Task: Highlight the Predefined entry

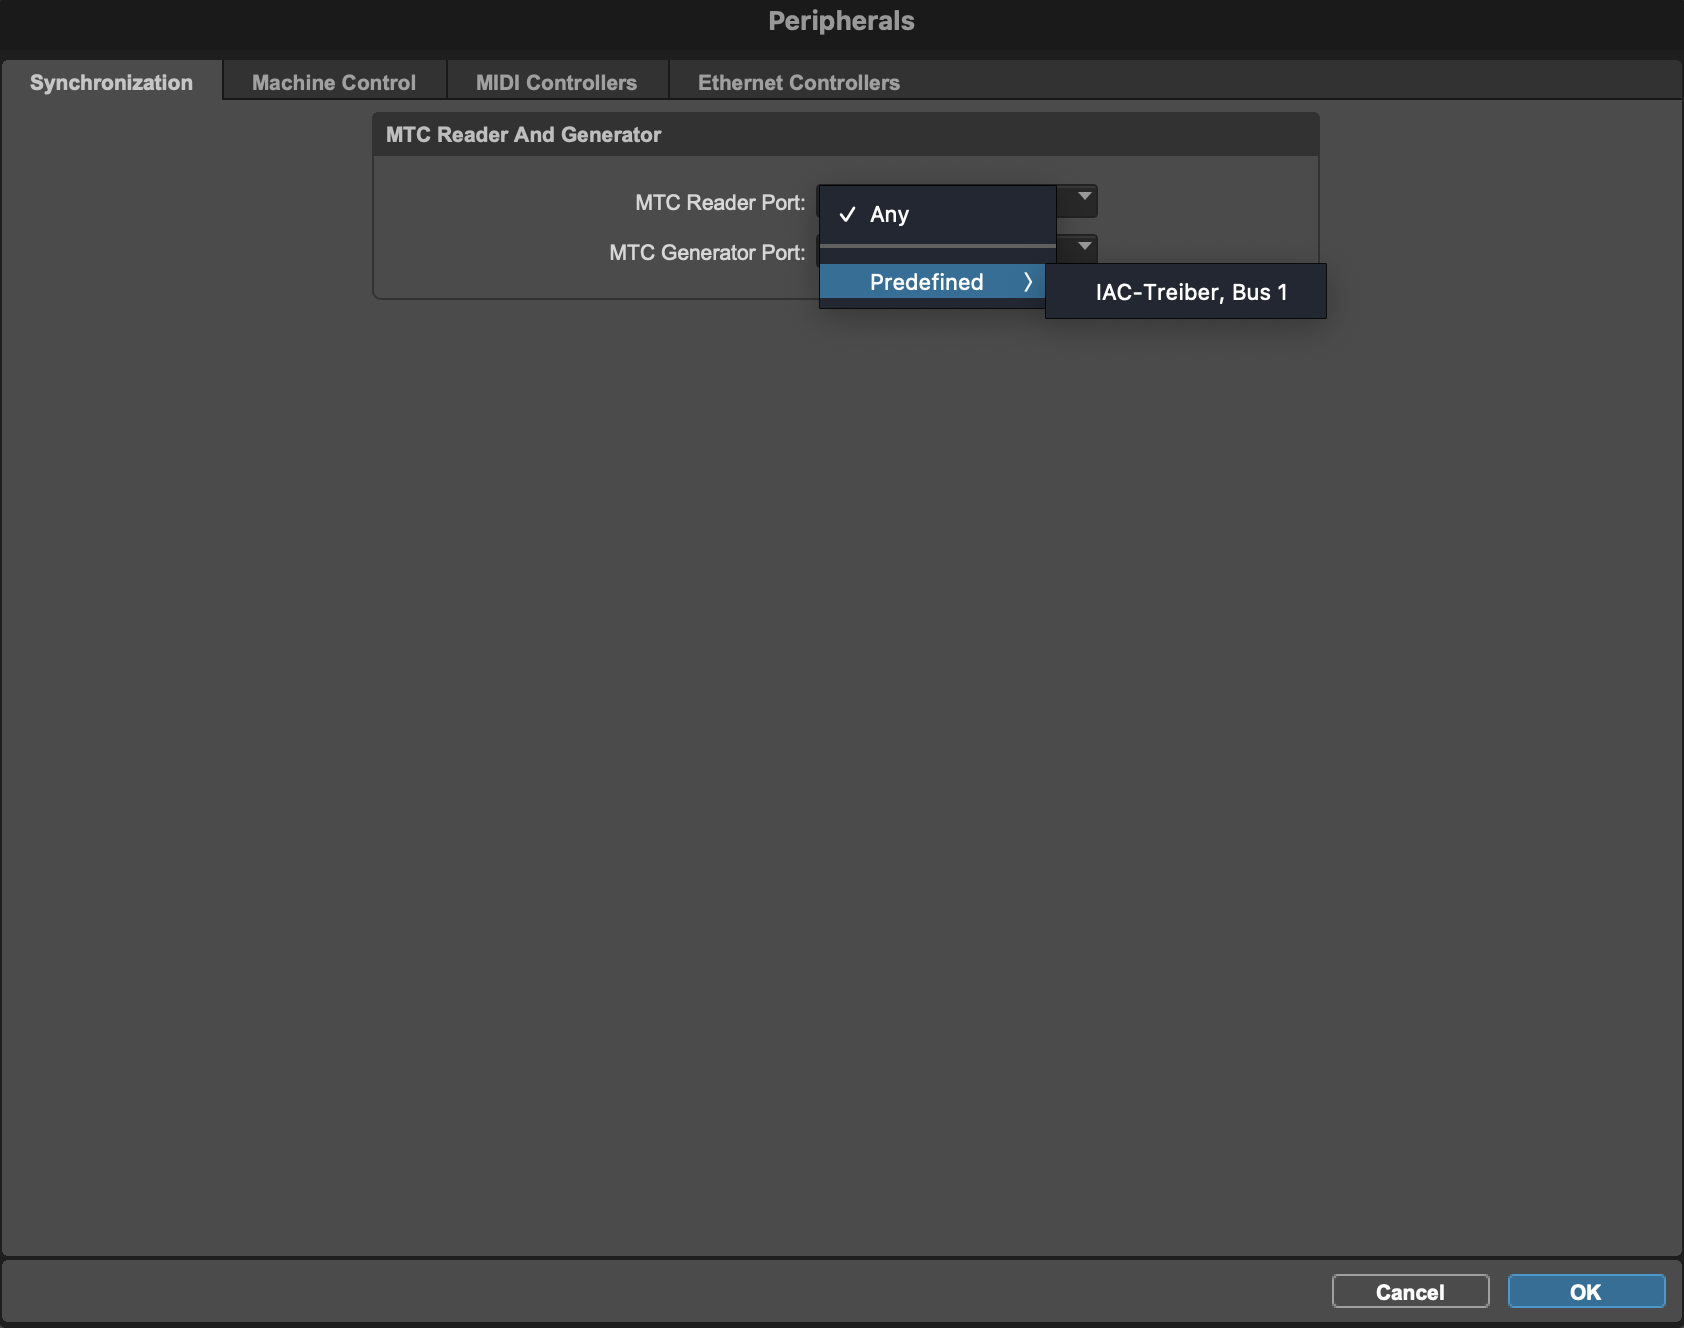Action: click(x=926, y=281)
